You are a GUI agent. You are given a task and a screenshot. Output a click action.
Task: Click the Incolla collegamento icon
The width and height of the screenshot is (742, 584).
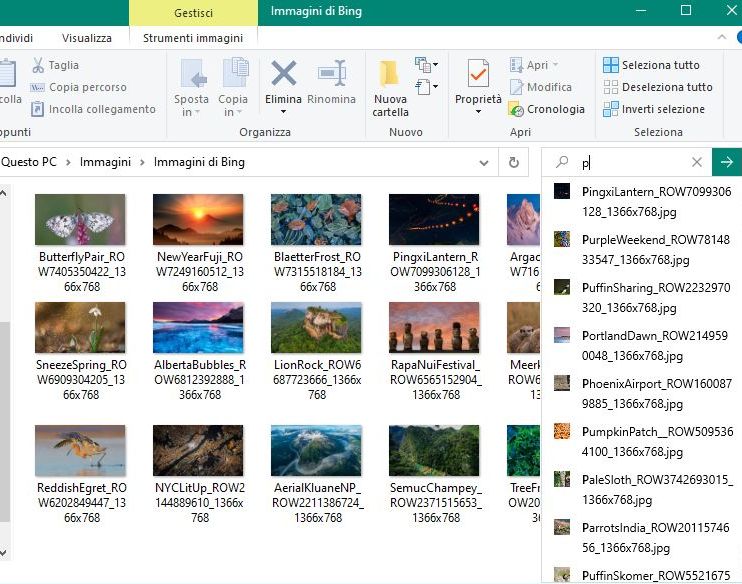click(x=37, y=109)
